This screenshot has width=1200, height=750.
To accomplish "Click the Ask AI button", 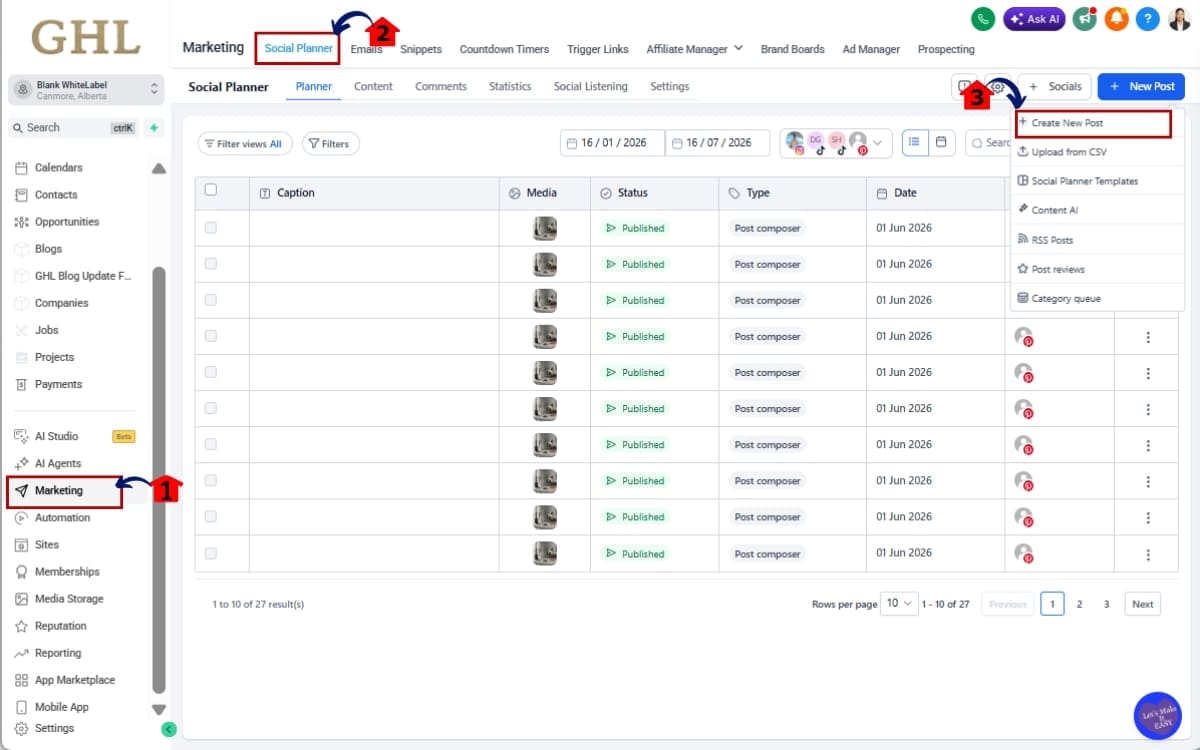I will (x=1034, y=19).
